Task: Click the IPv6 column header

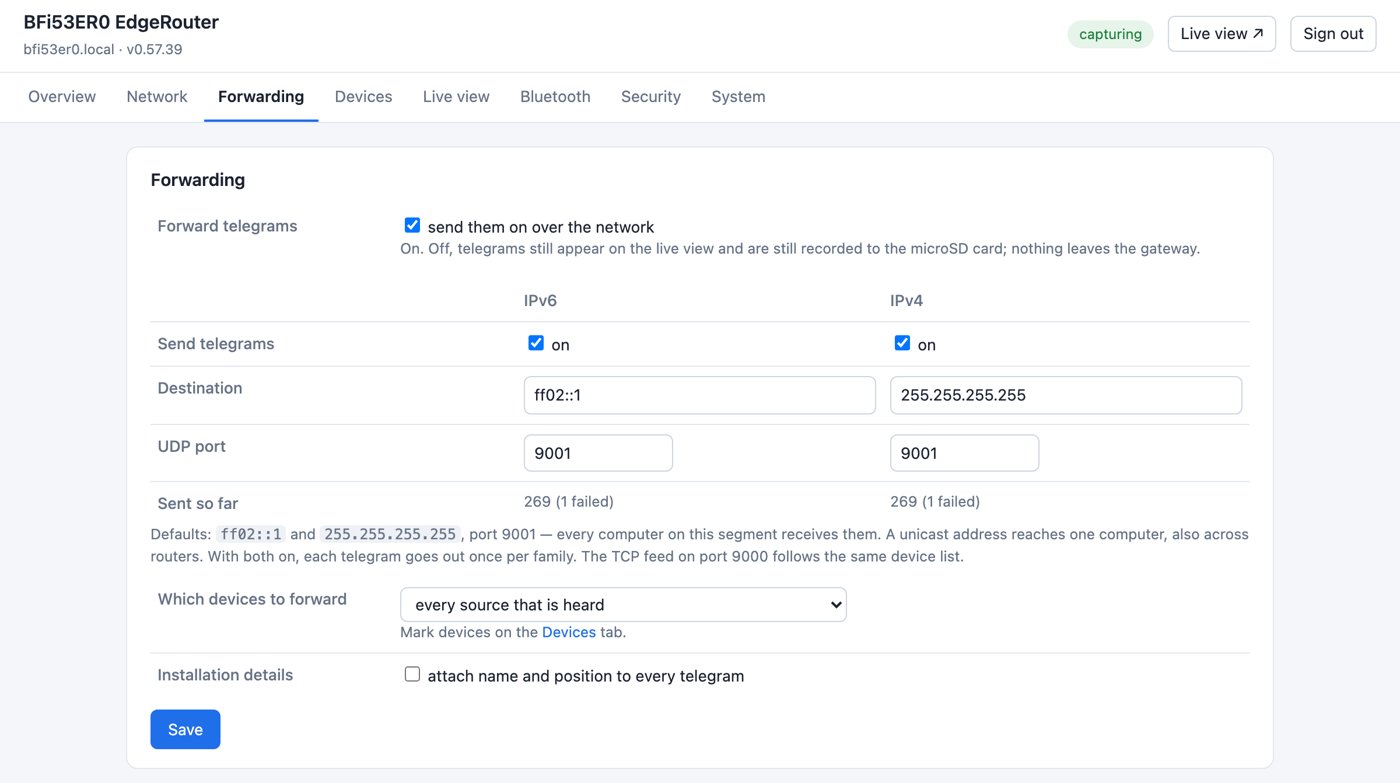Action: point(540,300)
